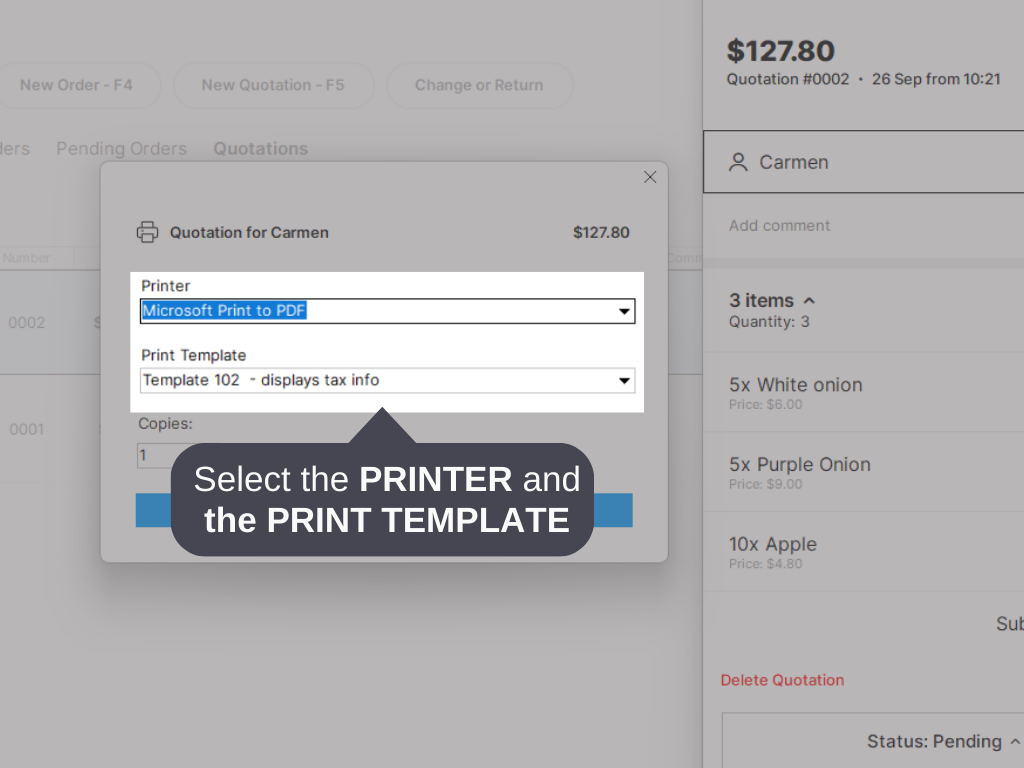Select the Apple item

[860, 552]
